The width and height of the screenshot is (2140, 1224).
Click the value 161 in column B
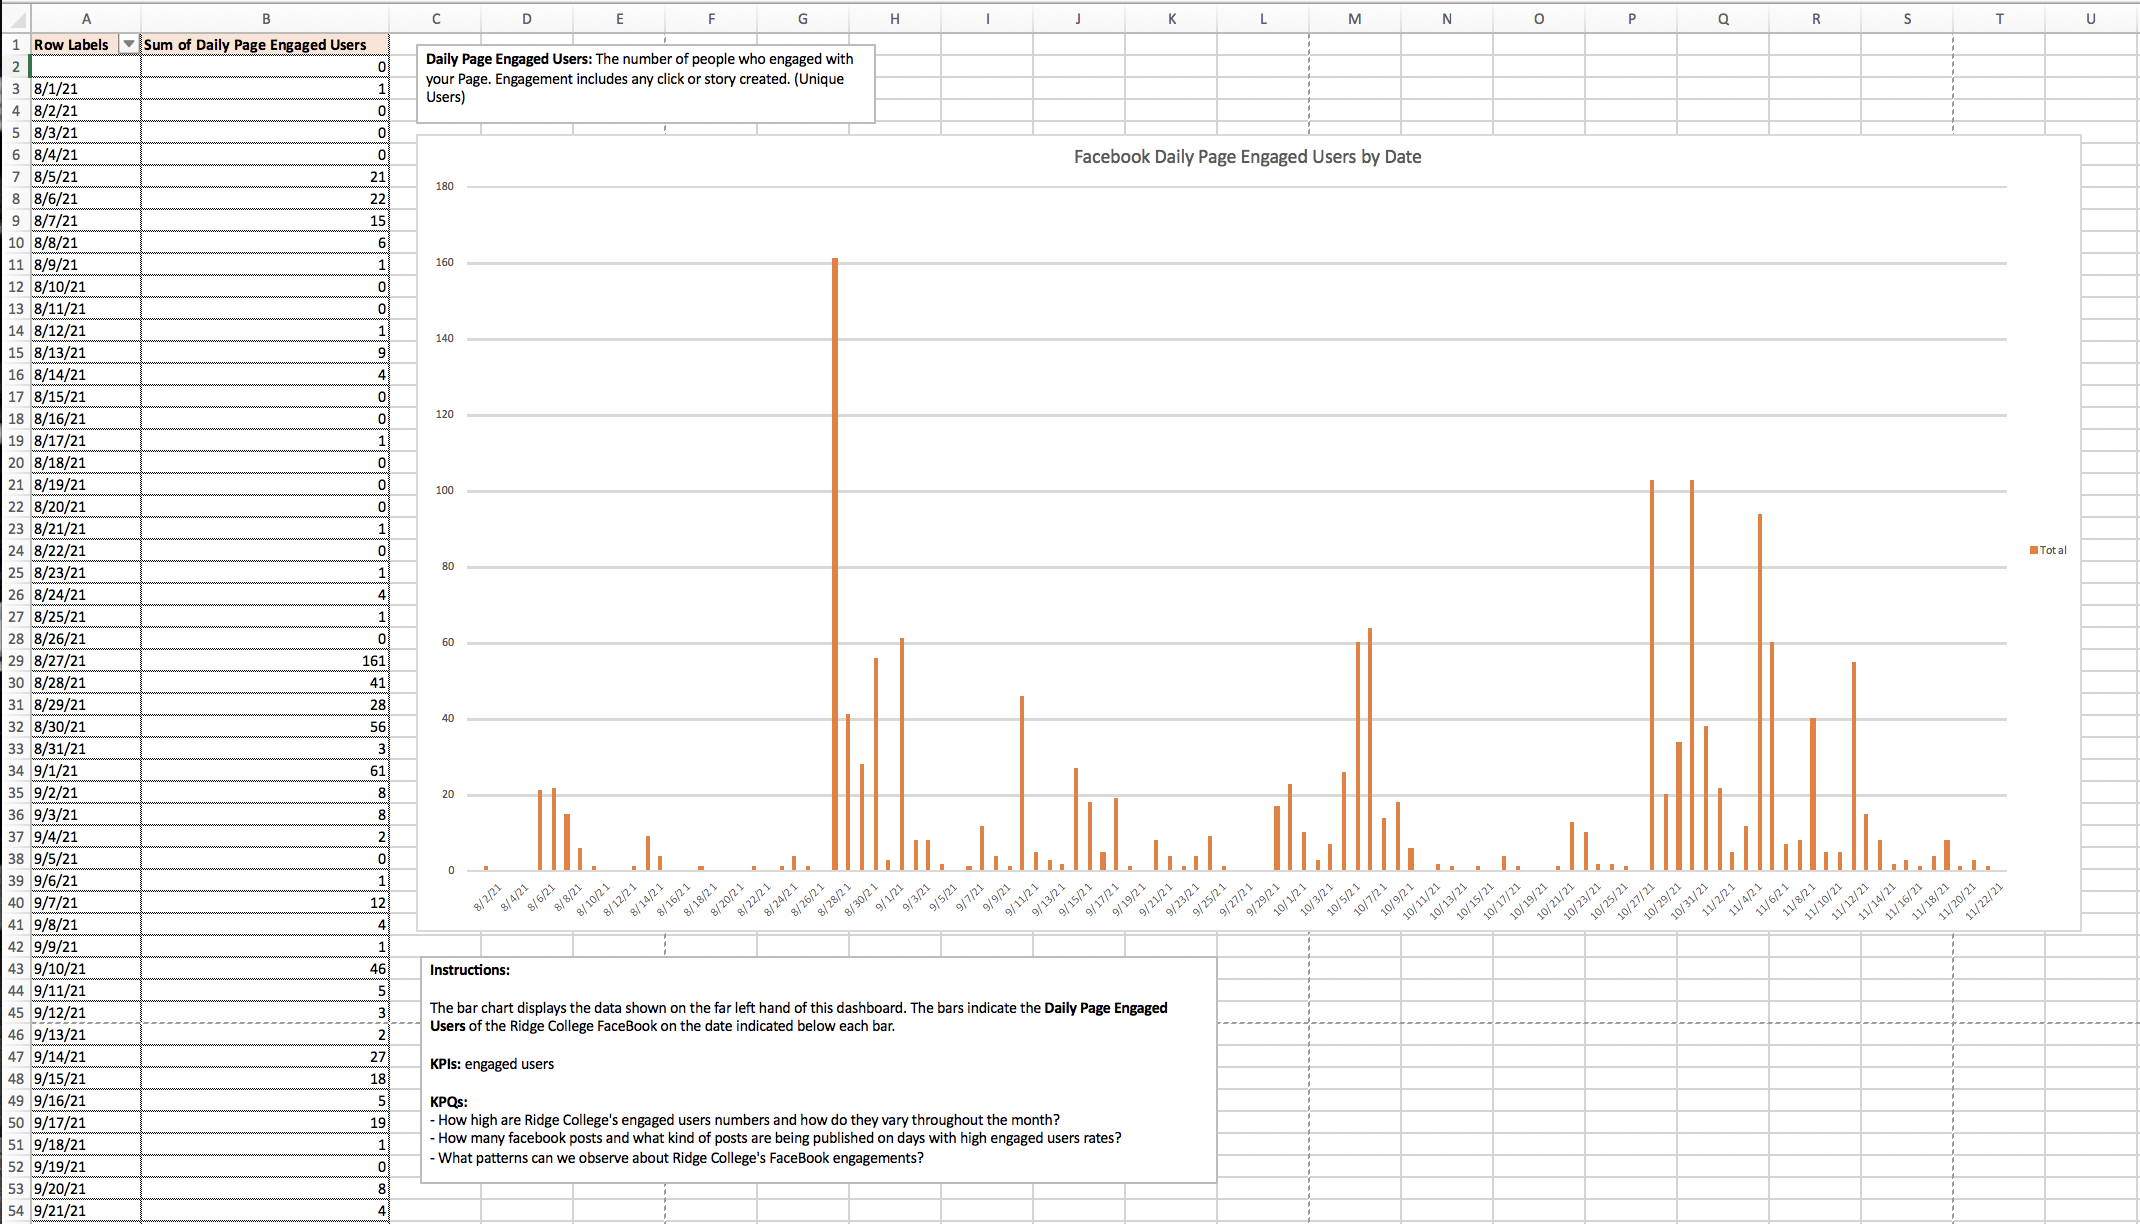pos(265,661)
